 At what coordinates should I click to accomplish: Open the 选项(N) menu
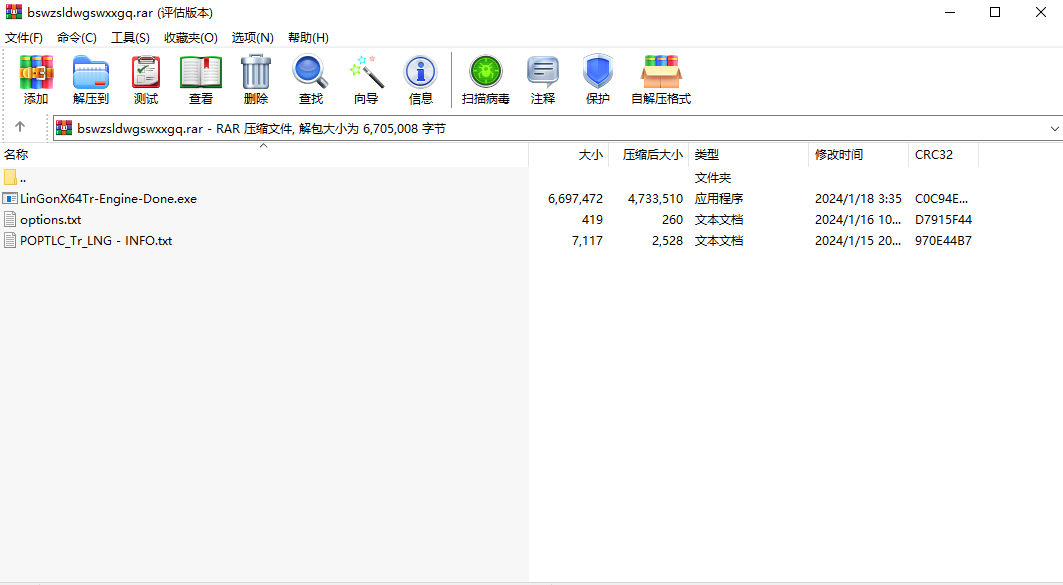click(x=252, y=38)
